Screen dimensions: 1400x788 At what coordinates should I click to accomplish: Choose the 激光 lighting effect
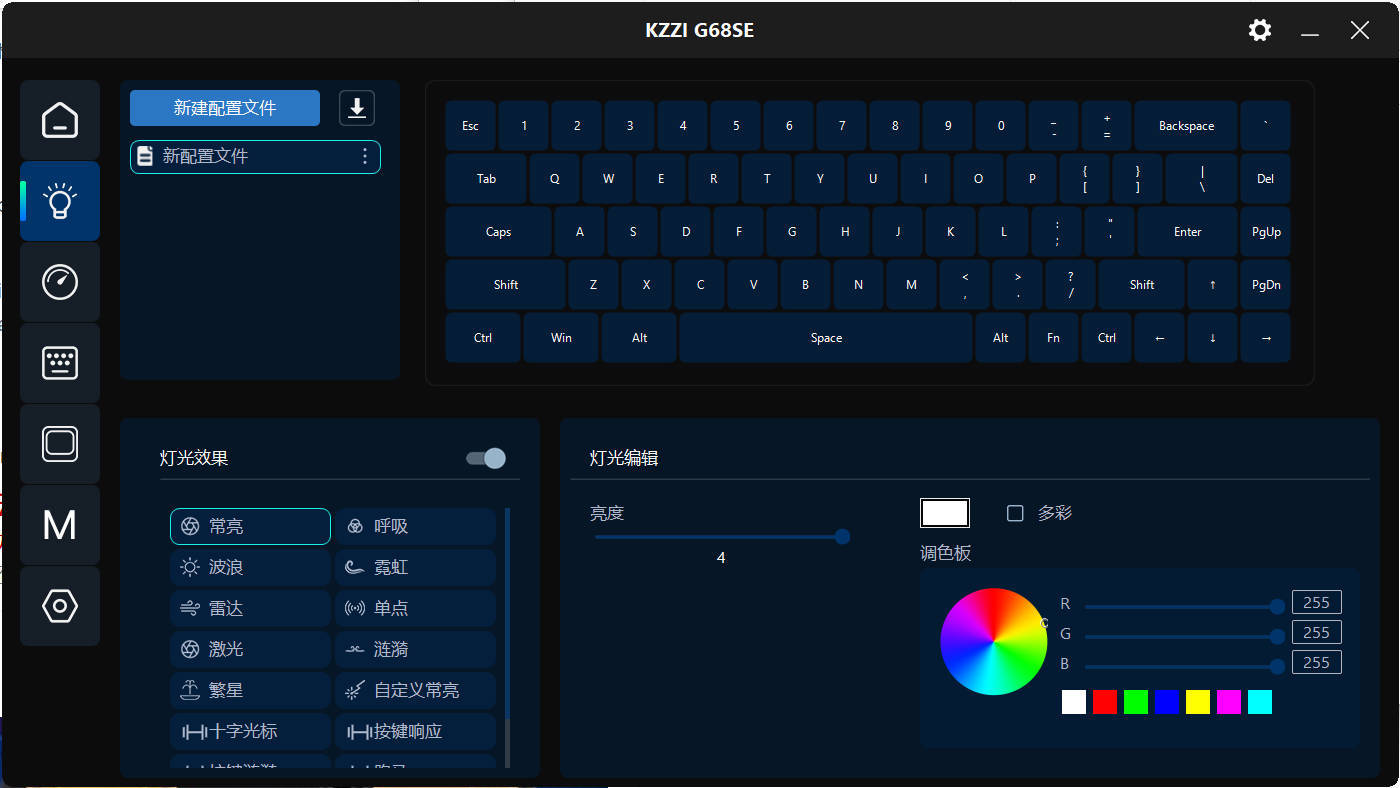click(250, 650)
